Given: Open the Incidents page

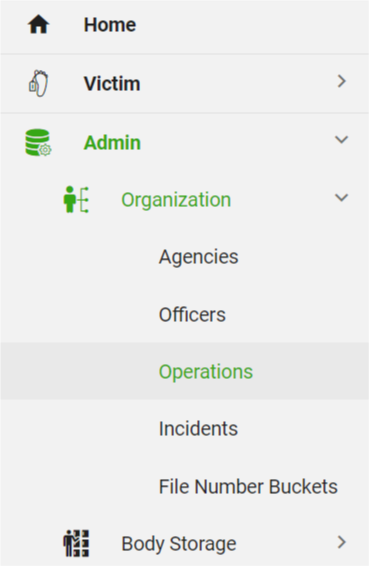Looking at the screenshot, I should click(199, 429).
